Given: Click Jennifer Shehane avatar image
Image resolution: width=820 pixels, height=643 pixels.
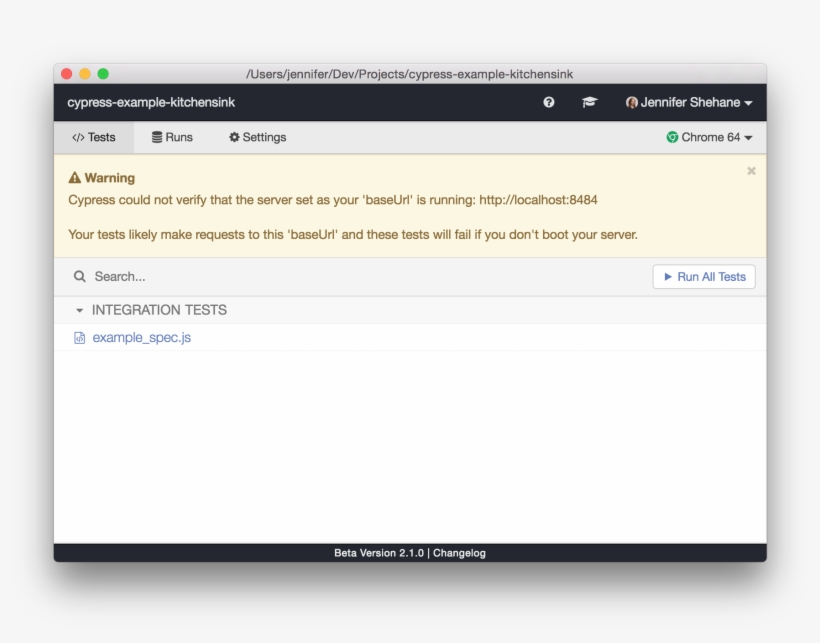Looking at the screenshot, I should 631,102.
